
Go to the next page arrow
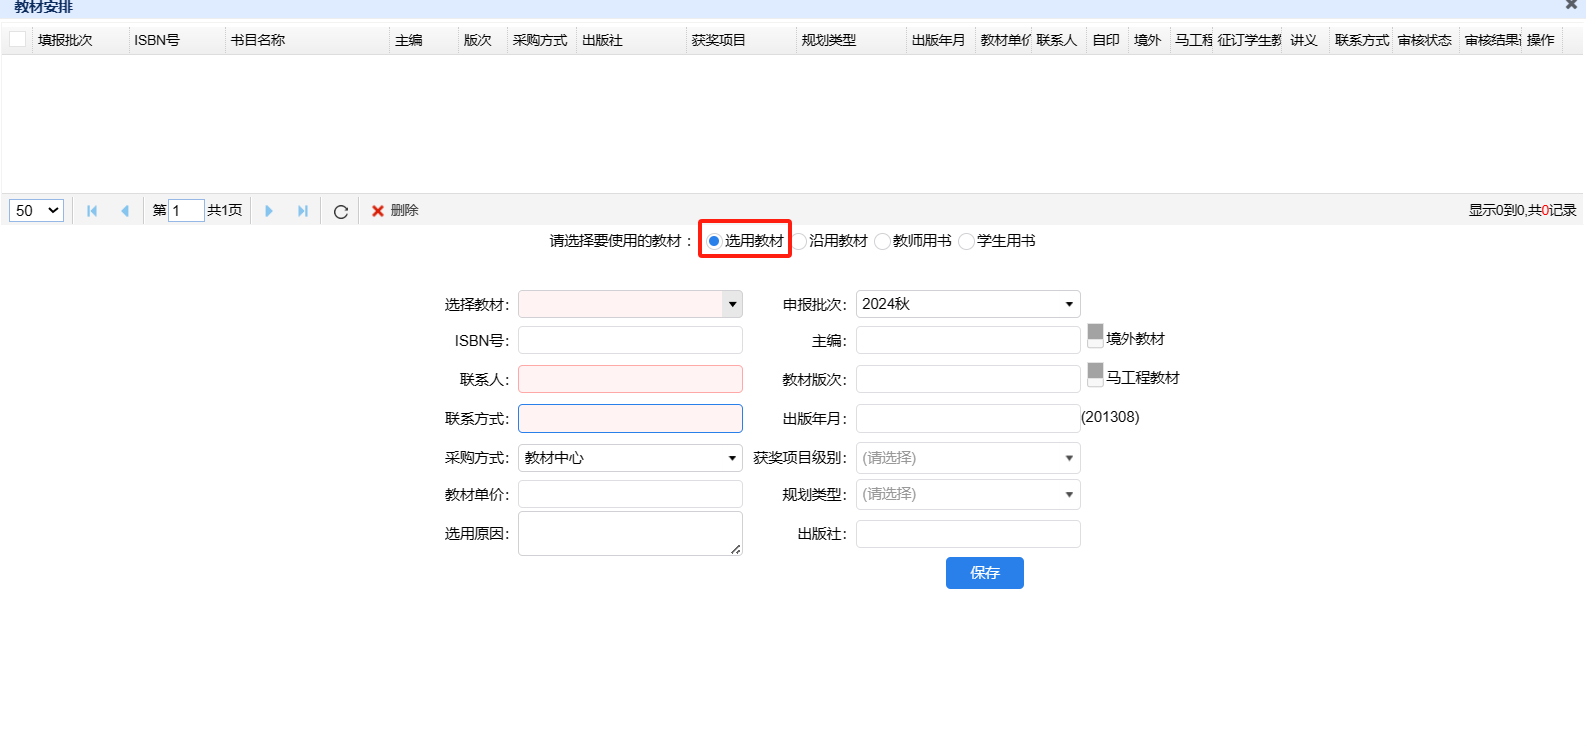tap(269, 211)
